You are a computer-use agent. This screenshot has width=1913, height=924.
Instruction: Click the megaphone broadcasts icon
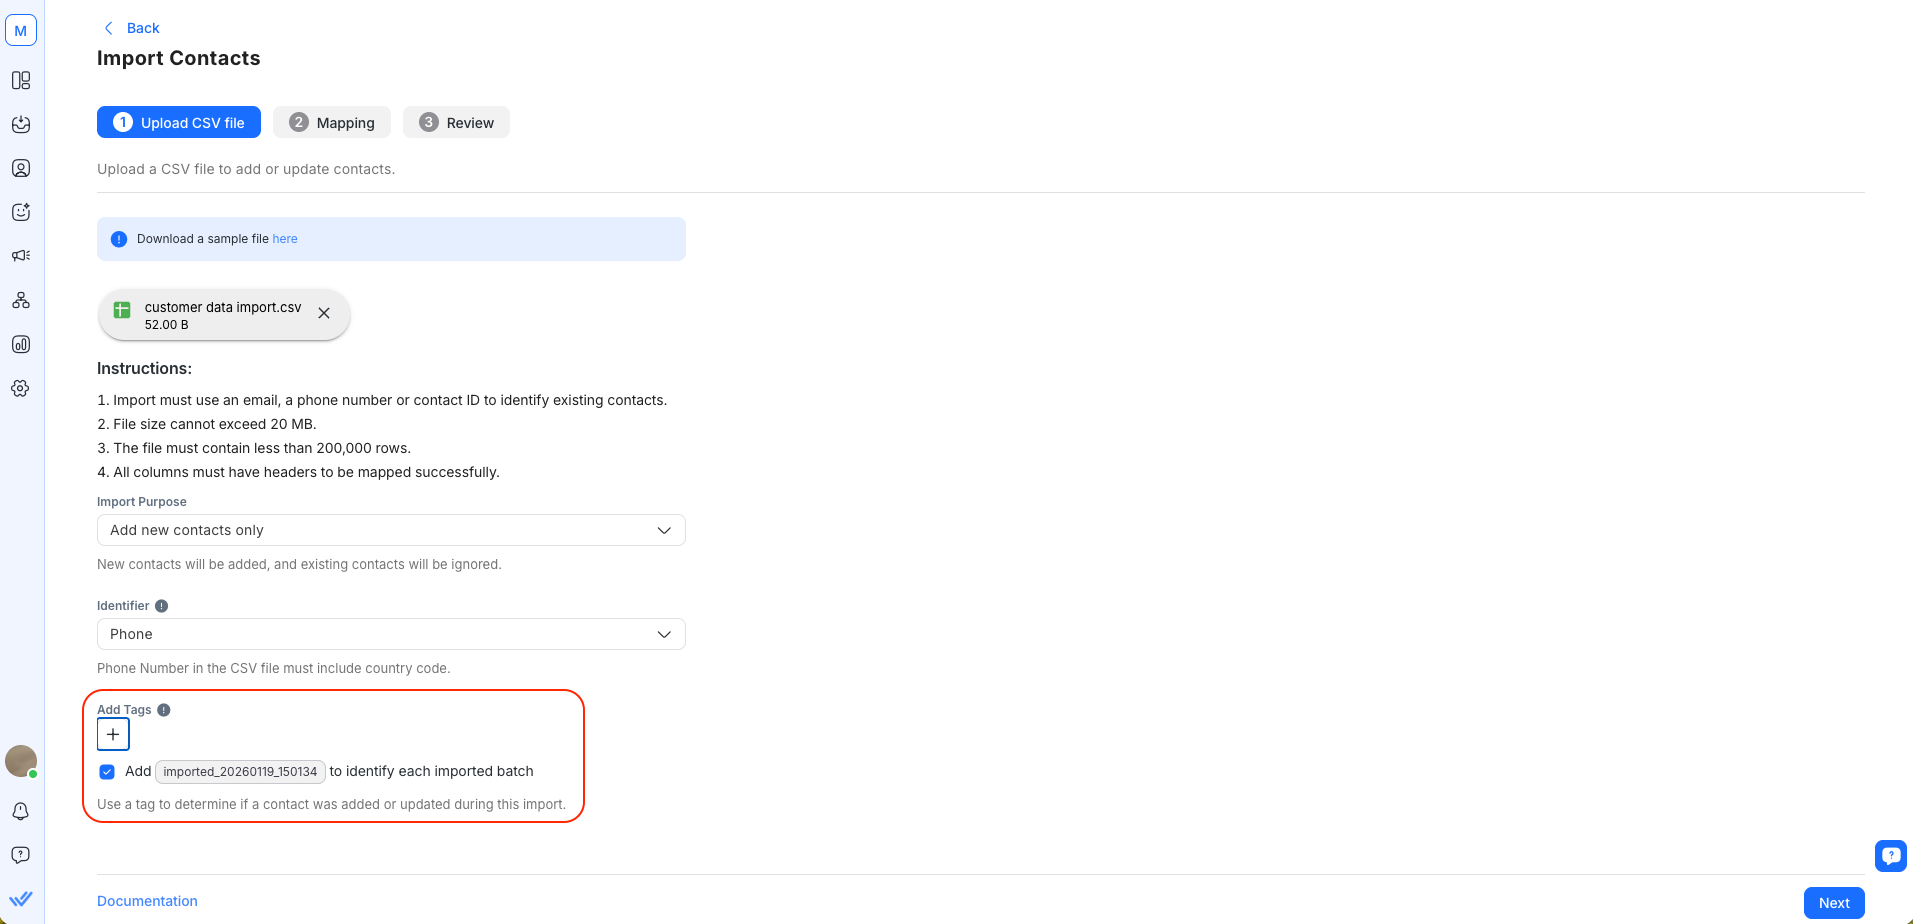(21, 256)
